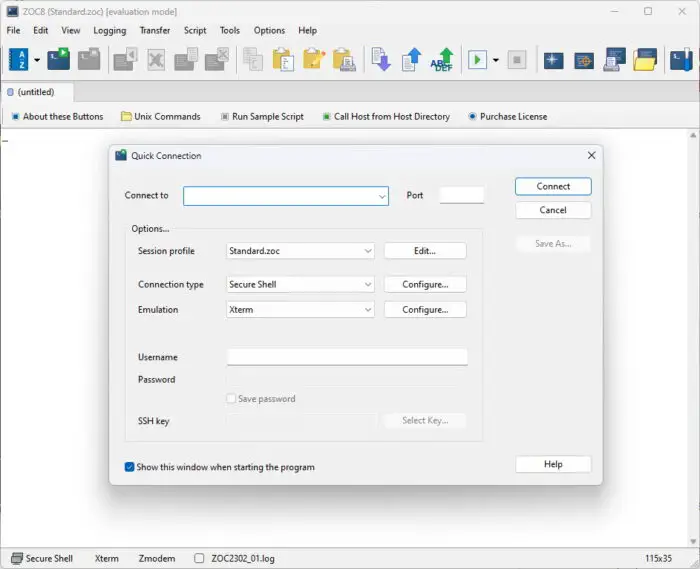700x569 pixels.
Task: Click the upload file arrow icon
Action: (x=411, y=59)
